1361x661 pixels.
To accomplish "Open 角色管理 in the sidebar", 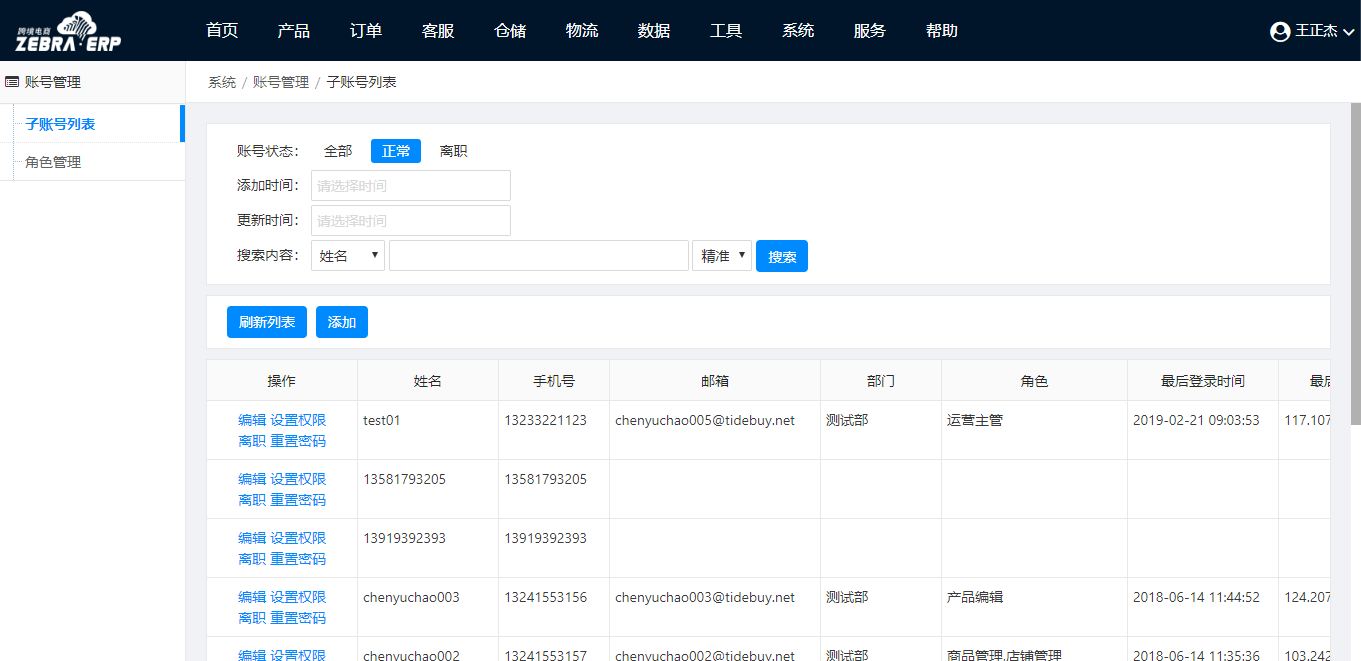I will 53,162.
